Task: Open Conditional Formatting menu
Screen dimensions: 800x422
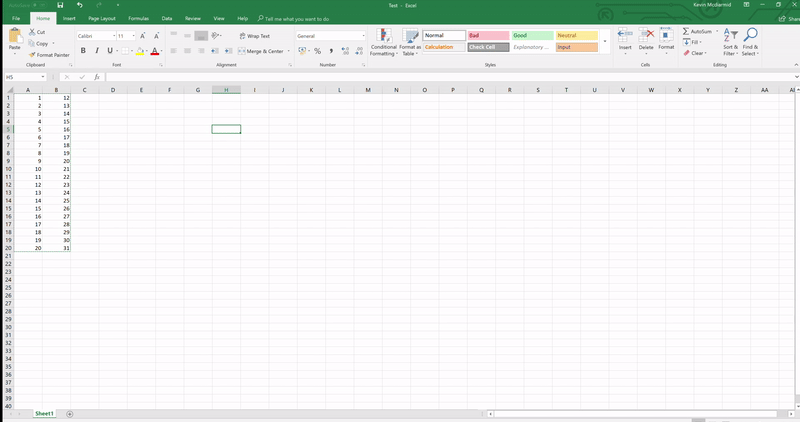Action: point(384,42)
